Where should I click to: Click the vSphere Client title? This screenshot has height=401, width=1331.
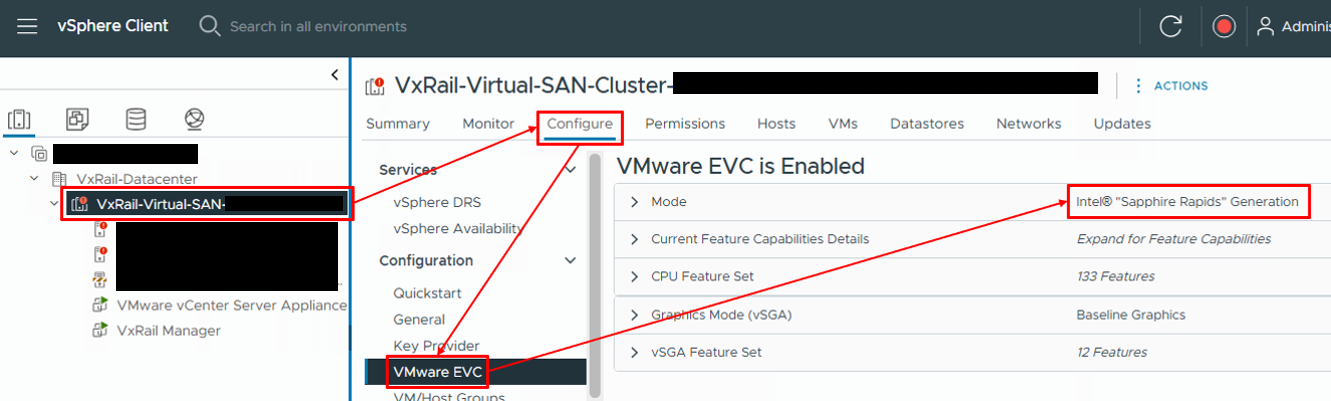pyautogui.click(x=113, y=26)
